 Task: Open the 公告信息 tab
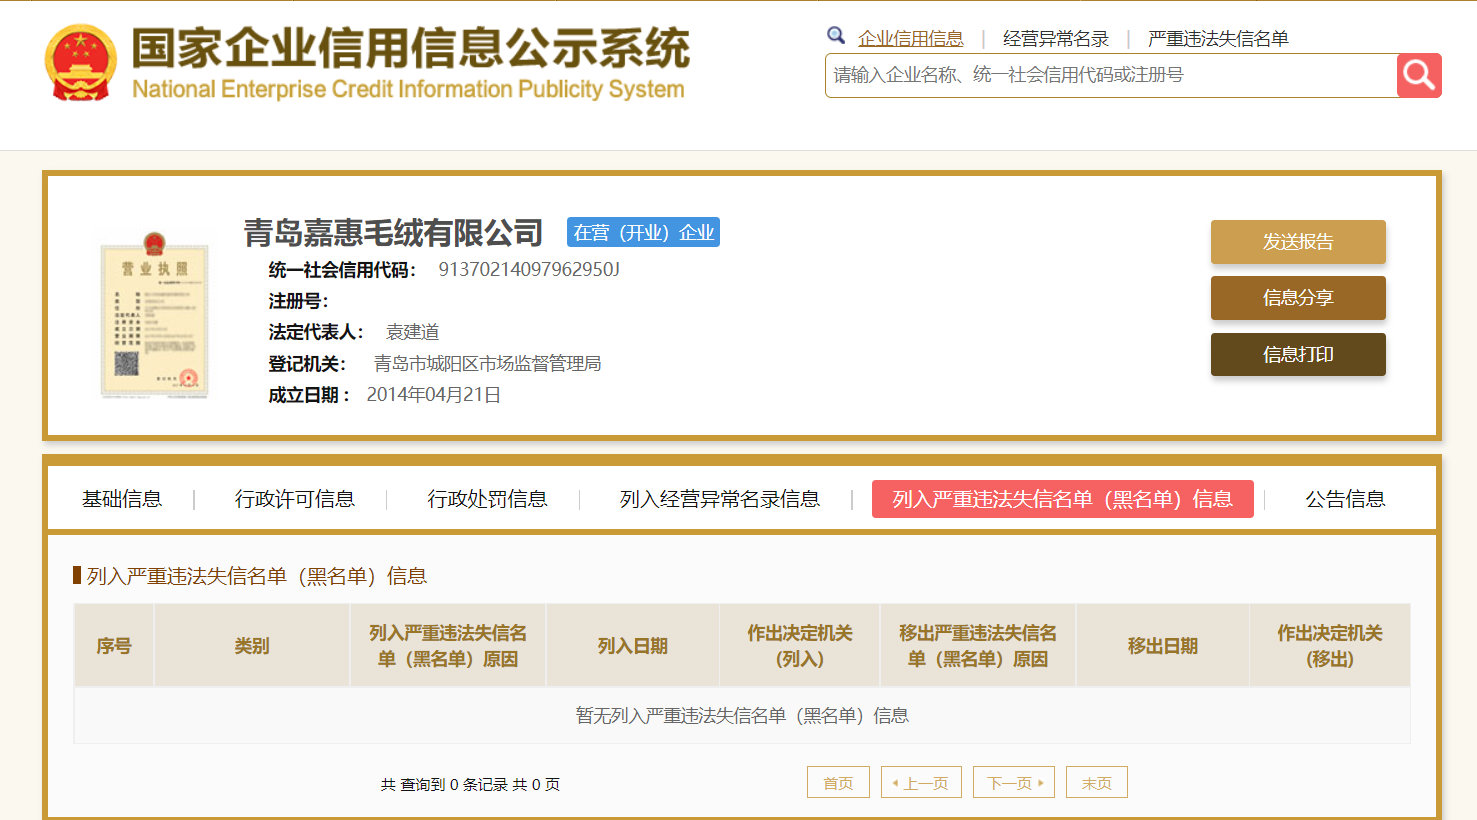click(x=1345, y=499)
